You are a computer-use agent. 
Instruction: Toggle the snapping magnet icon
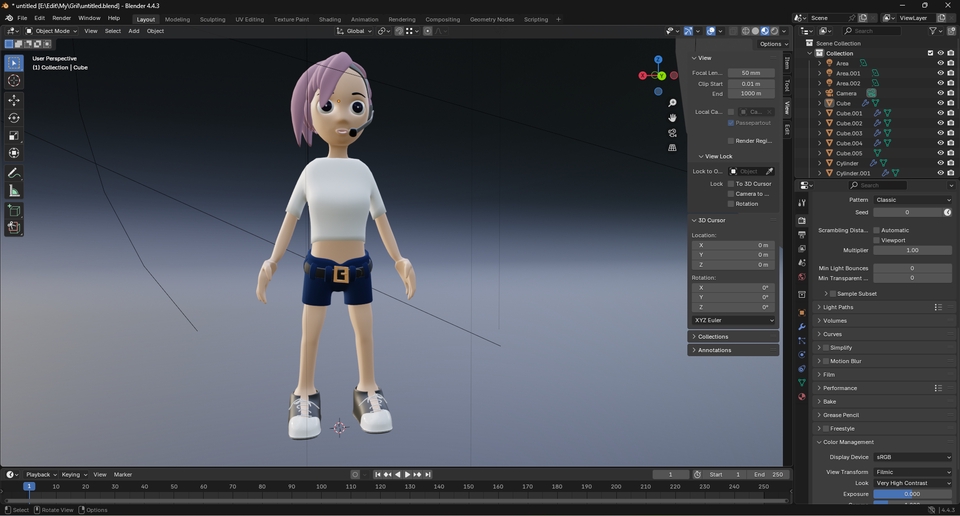[x=399, y=31]
